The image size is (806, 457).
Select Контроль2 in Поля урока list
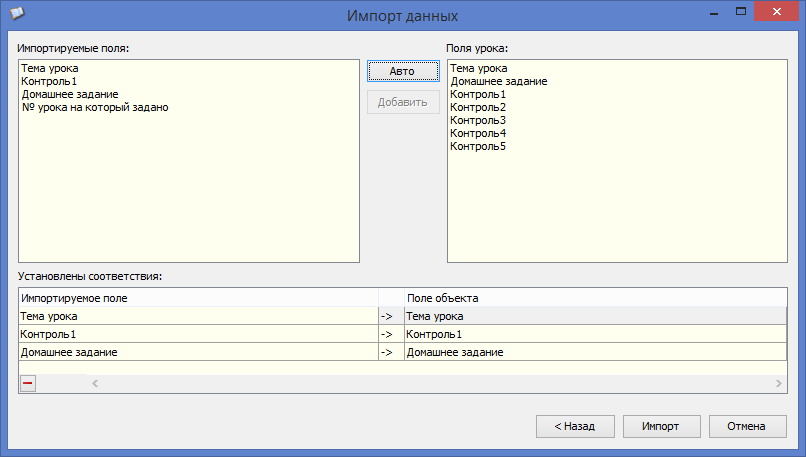(478, 107)
